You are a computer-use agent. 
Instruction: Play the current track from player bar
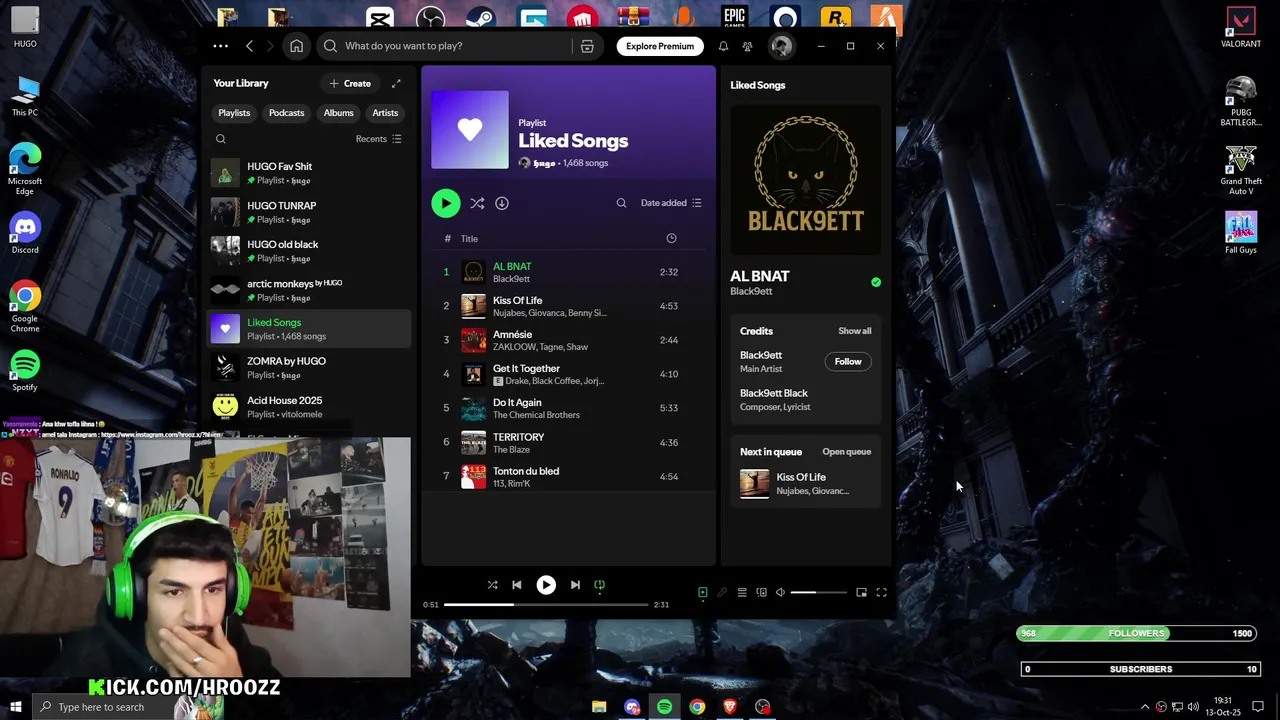coord(546,585)
